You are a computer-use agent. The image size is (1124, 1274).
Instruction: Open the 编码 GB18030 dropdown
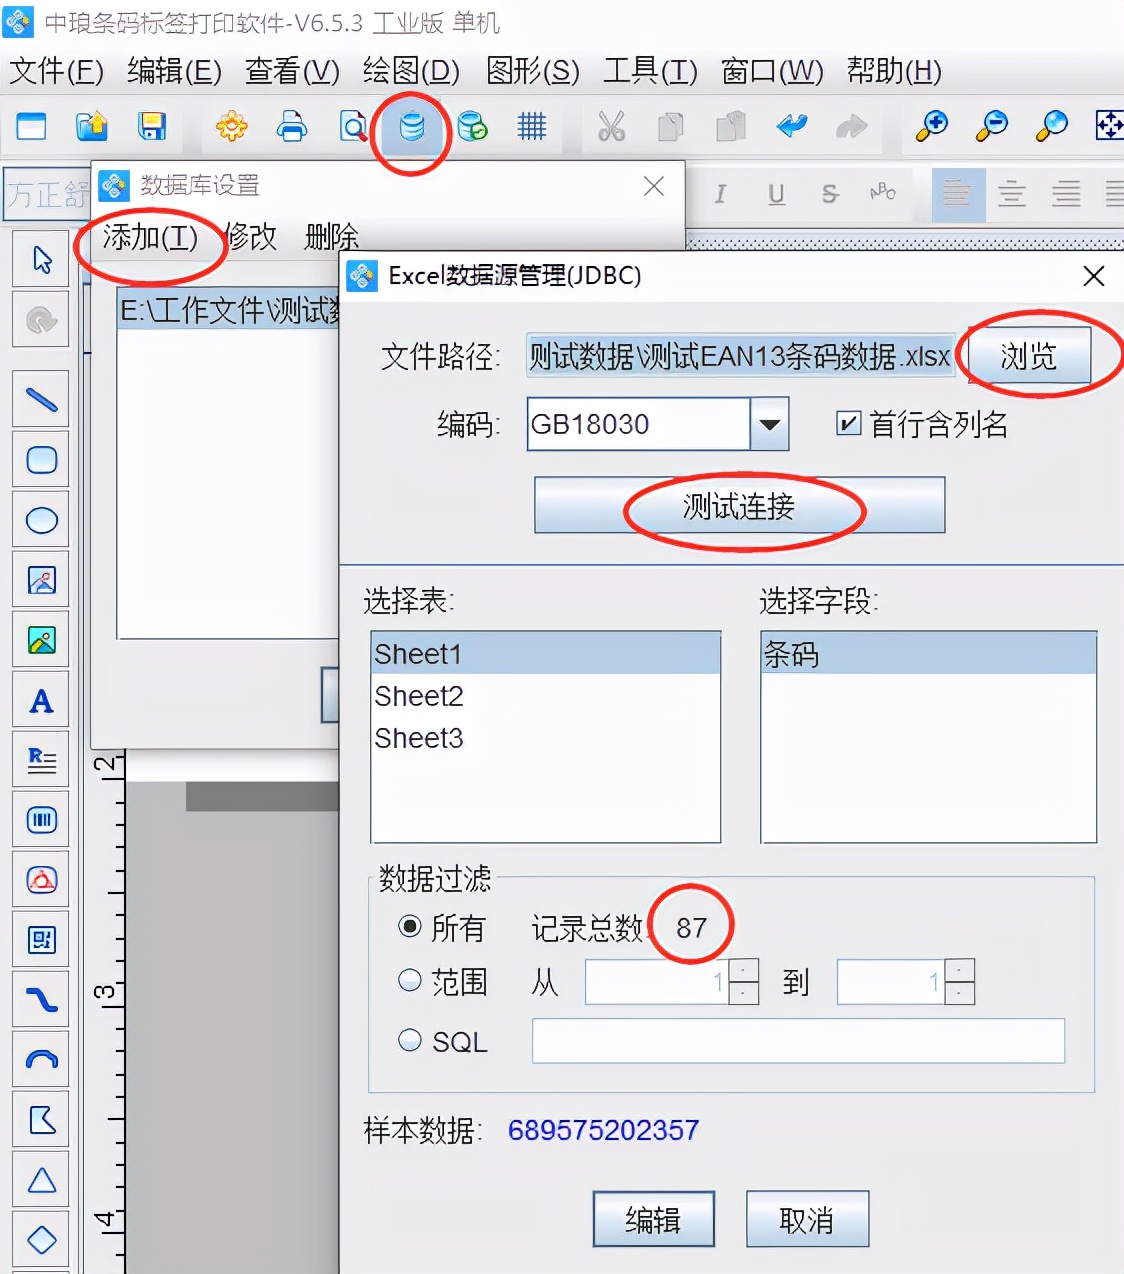tap(769, 424)
